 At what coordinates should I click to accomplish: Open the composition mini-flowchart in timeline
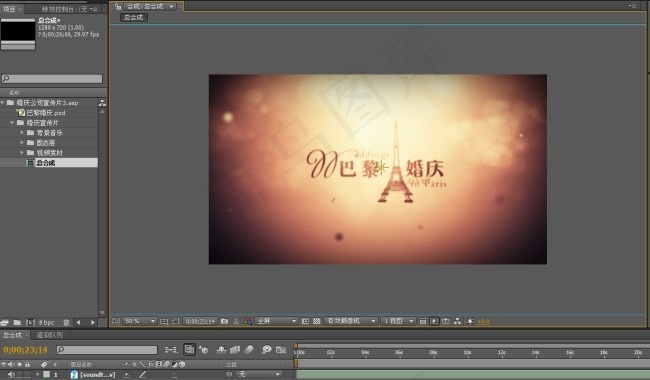[x=171, y=350]
